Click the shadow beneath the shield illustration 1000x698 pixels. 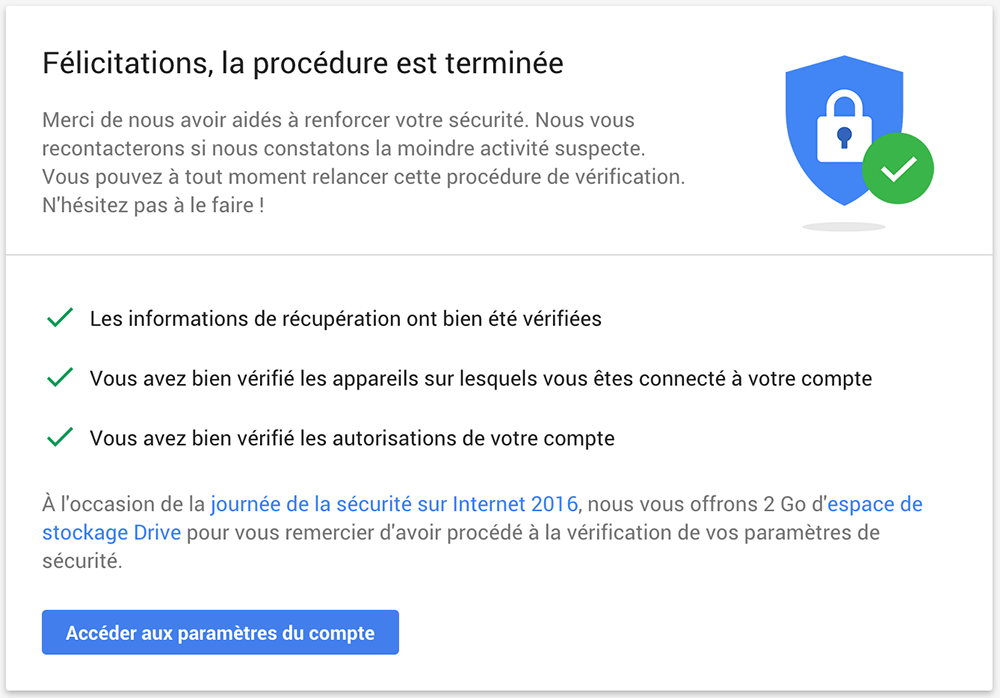coord(843,225)
